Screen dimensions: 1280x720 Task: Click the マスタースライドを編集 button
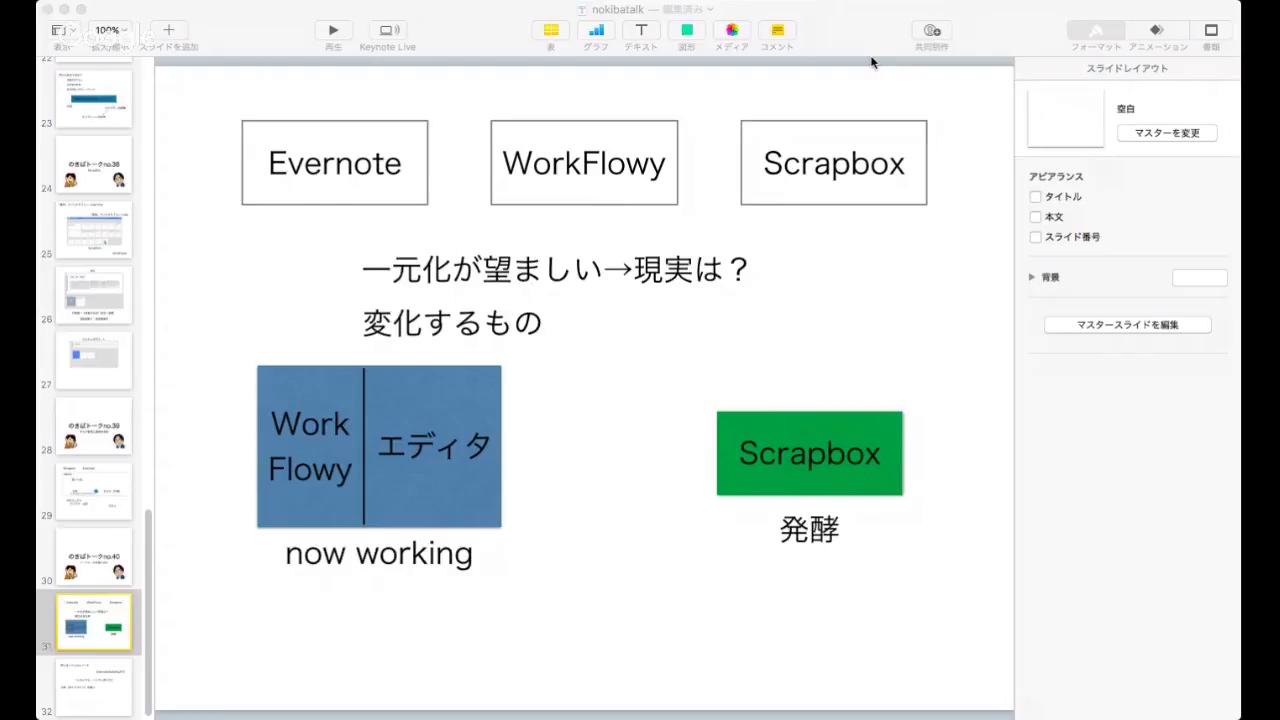click(1127, 325)
